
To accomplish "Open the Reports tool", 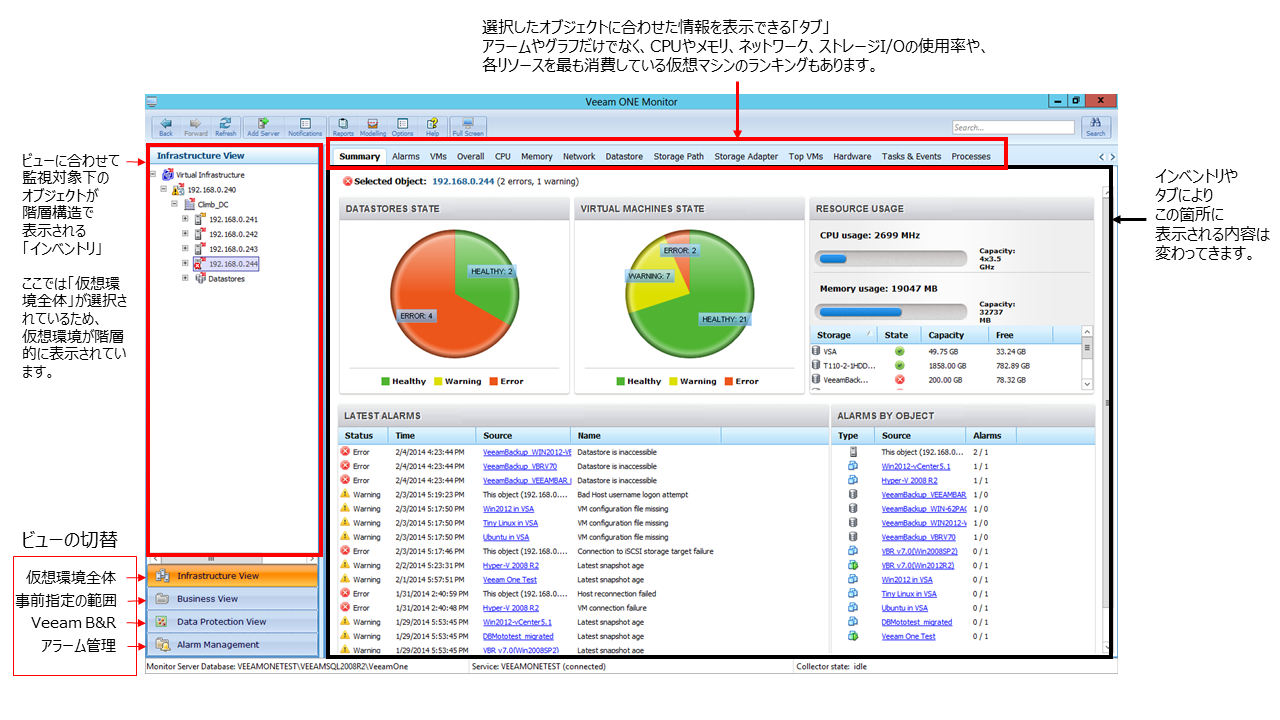I will pyautogui.click(x=343, y=125).
